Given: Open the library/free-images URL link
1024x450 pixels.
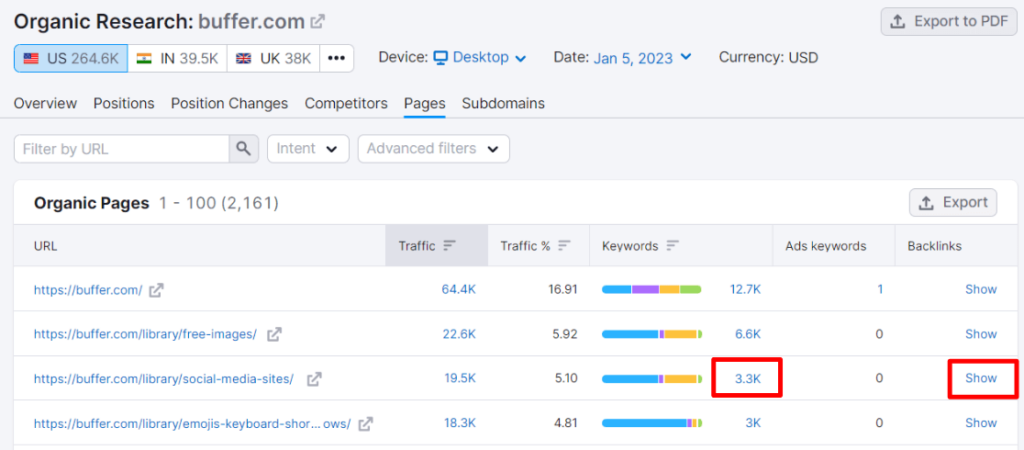Looking at the screenshot, I should click(146, 334).
